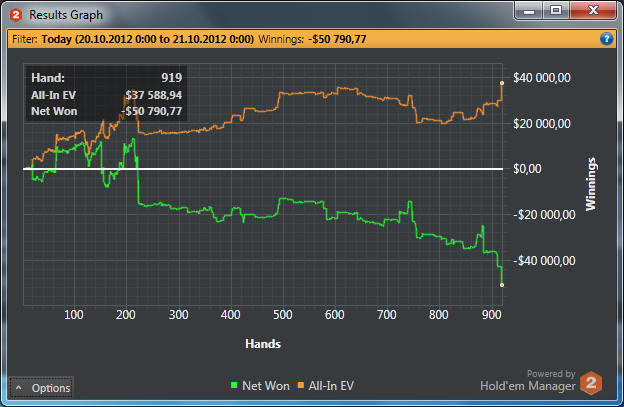Select the All-In EV legend label

click(331, 386)
